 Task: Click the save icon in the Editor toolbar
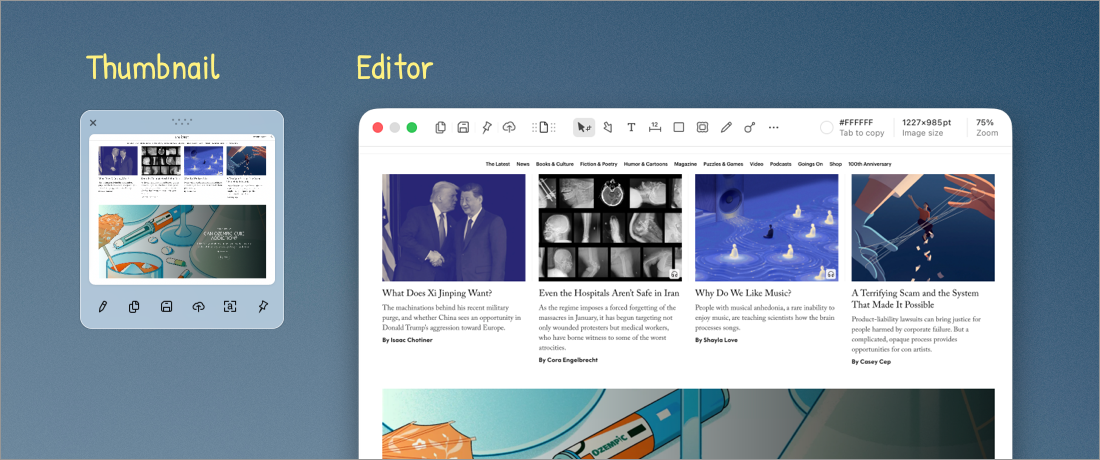coord(463,127)
